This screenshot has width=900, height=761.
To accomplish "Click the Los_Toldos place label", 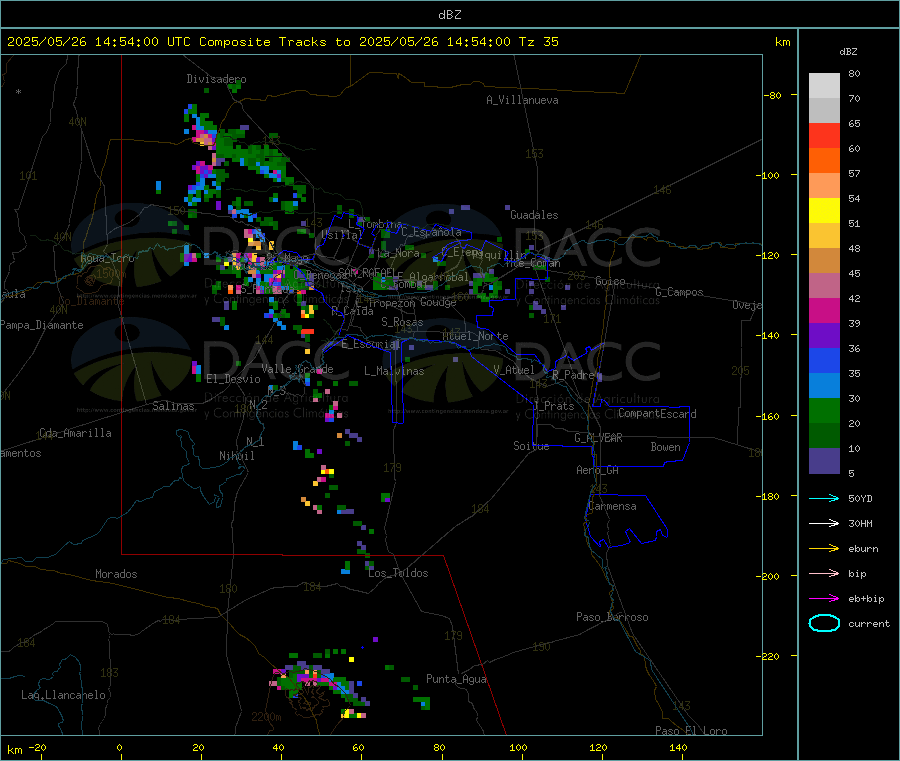I will pos(398,573).
